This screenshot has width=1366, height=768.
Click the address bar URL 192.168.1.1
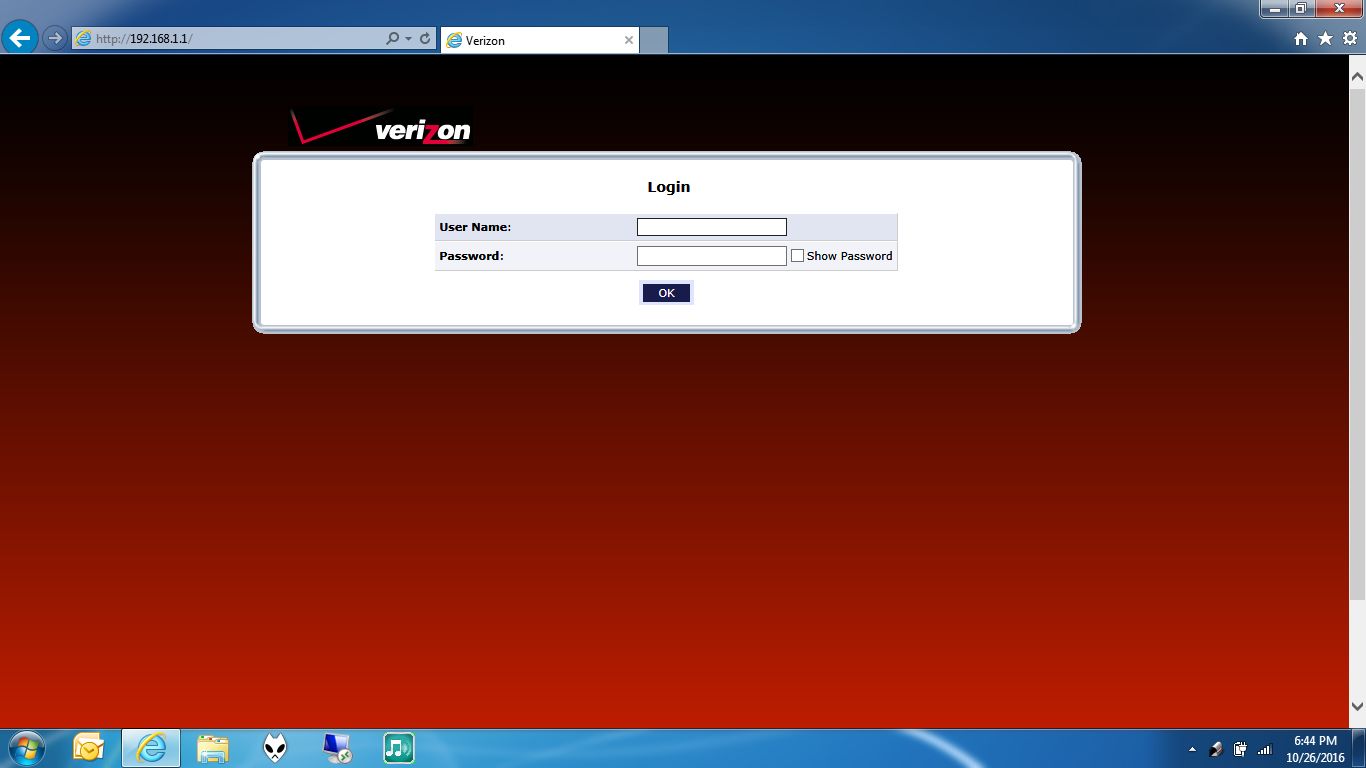[144, 39]
